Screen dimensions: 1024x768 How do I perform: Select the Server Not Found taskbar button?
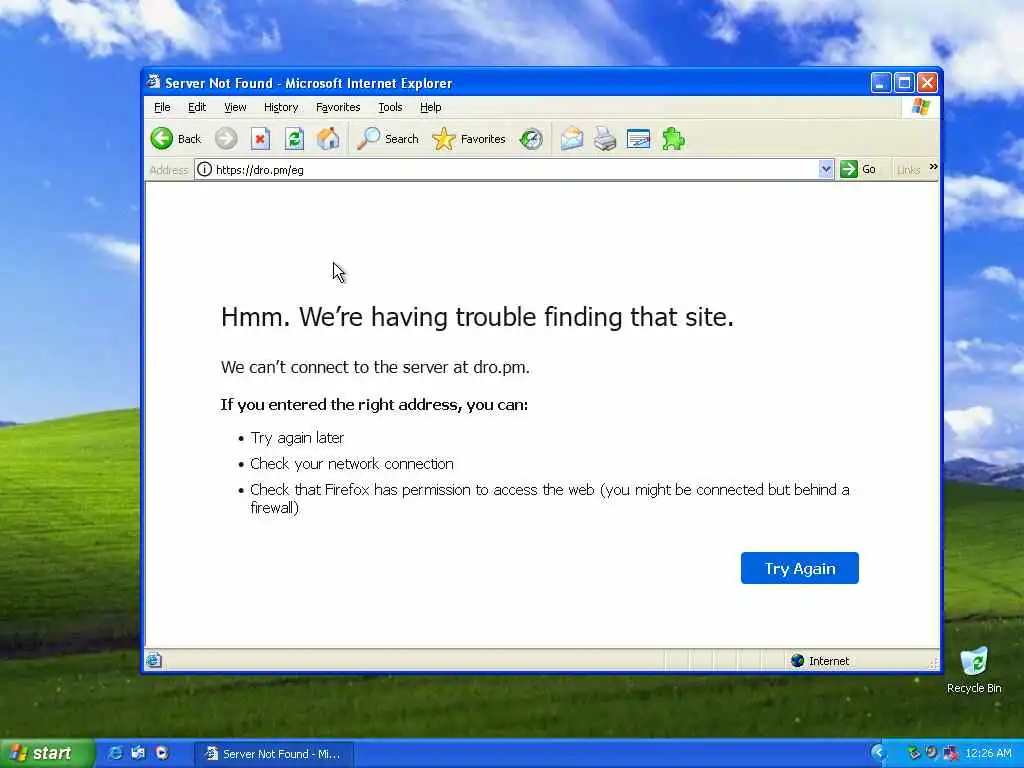(274, 754)
